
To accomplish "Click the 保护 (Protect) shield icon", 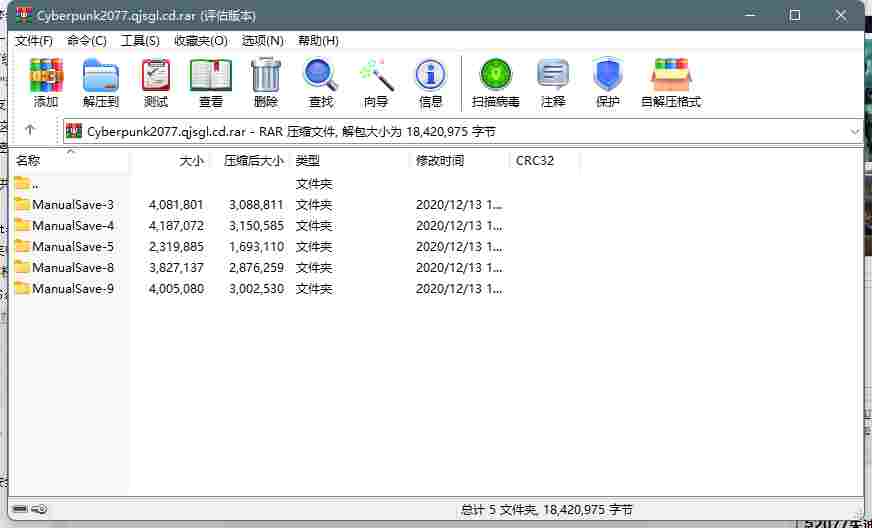I will click(x=607, y=76).
